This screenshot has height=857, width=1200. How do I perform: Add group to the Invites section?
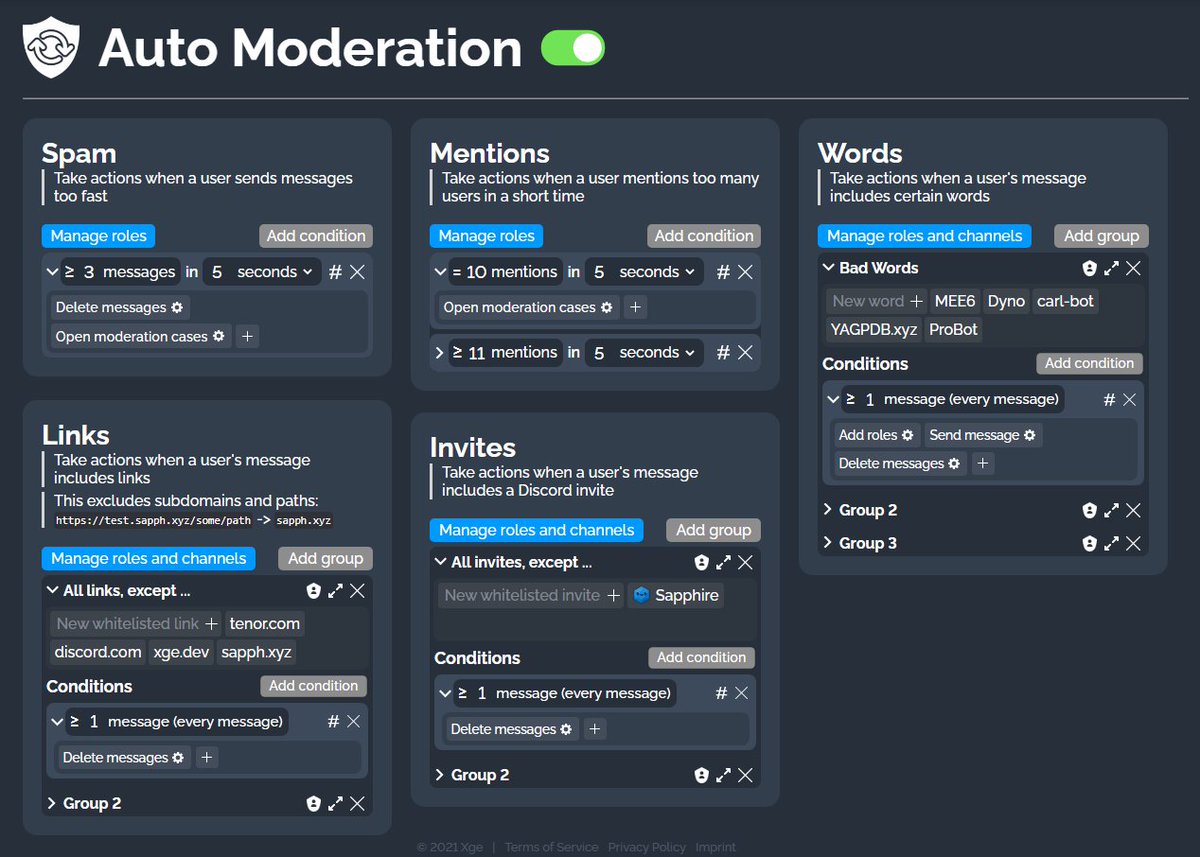[713, 530]
